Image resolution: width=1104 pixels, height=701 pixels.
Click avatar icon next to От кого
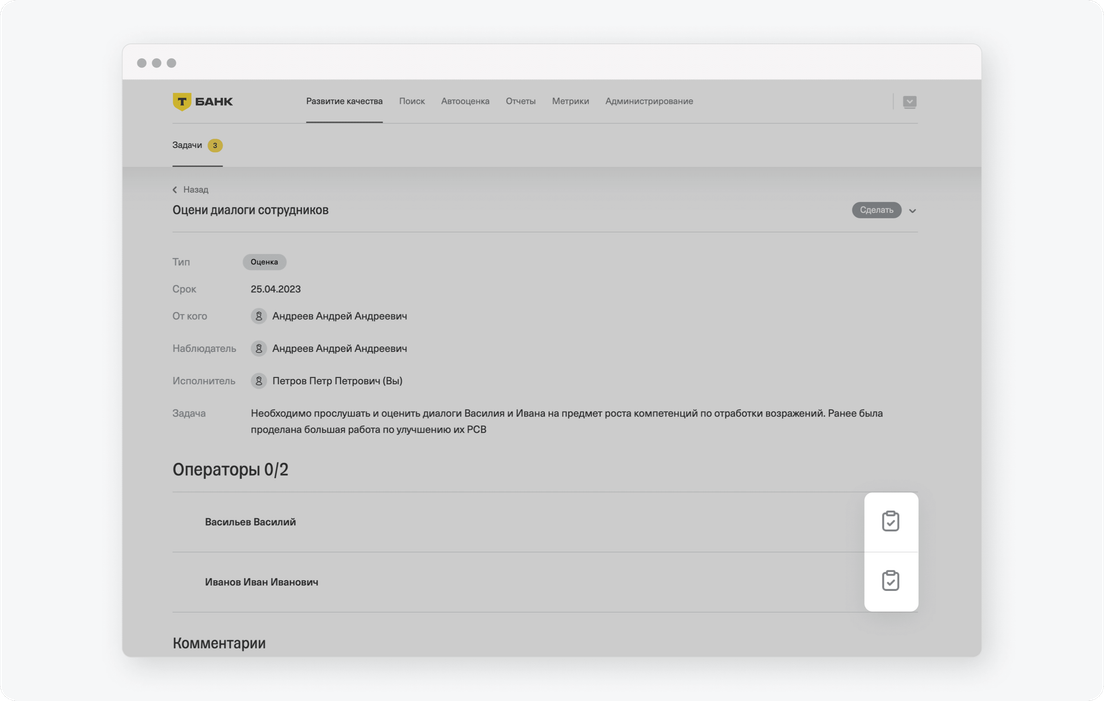click(258, 316)
